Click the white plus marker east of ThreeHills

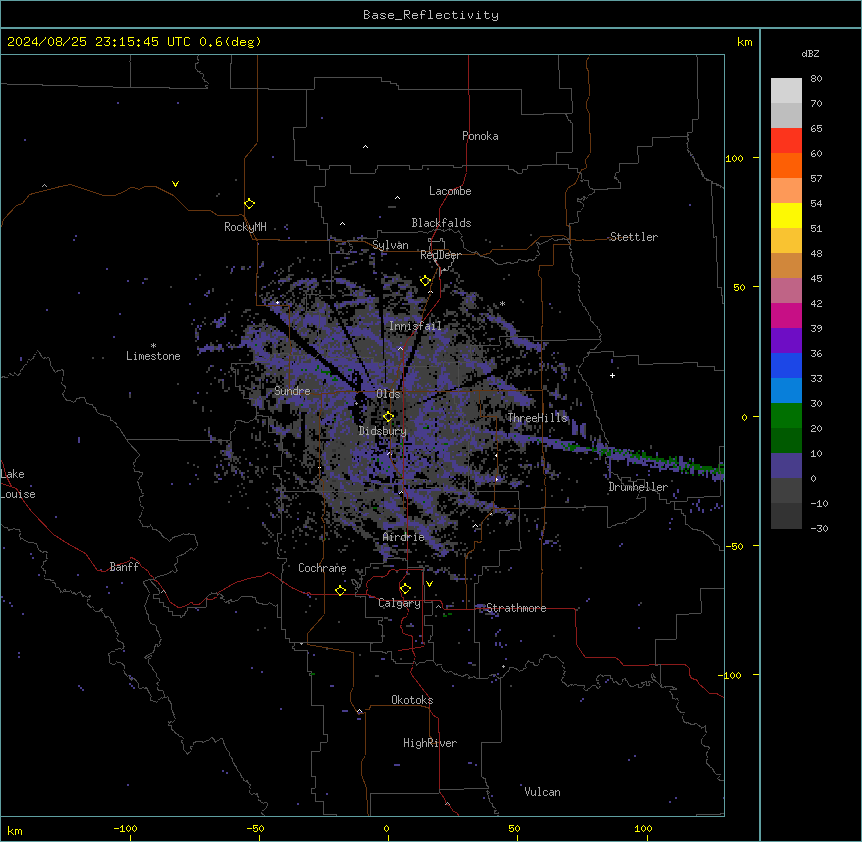(x=612, y=375)
